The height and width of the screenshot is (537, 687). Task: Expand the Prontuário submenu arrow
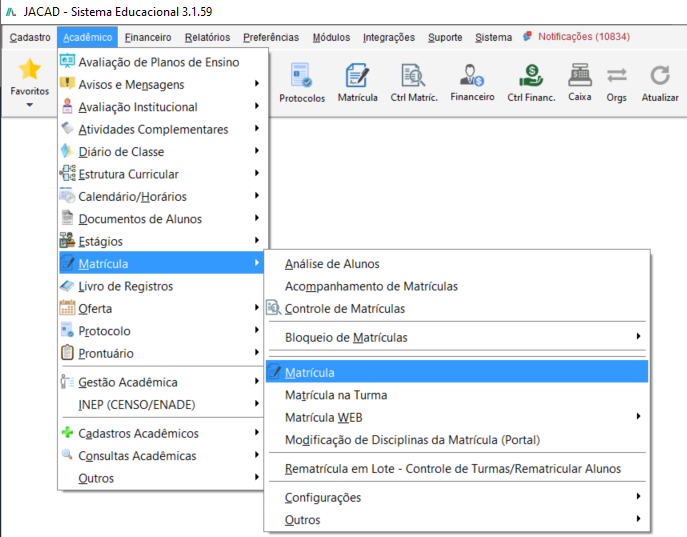[257, 352]
